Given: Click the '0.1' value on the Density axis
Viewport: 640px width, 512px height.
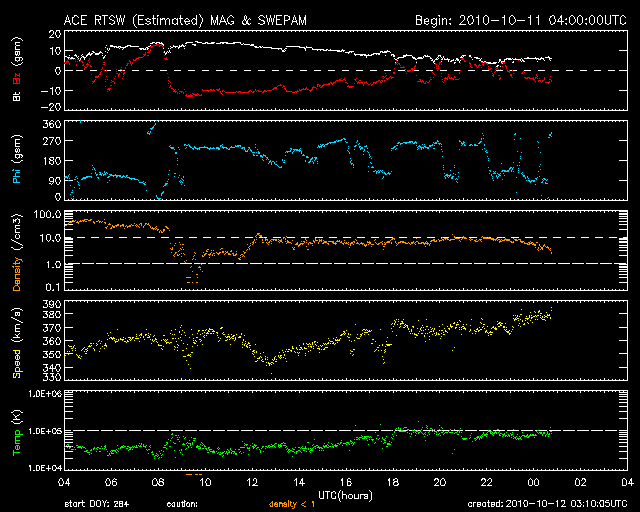Looking at the screenshot, I should 53,287.
